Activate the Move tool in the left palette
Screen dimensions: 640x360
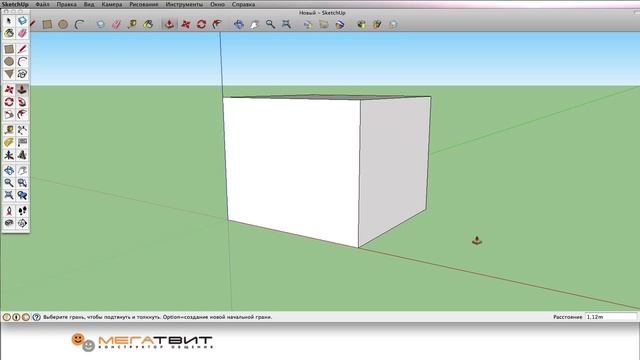pyautogui.click(x=9, y=89)
